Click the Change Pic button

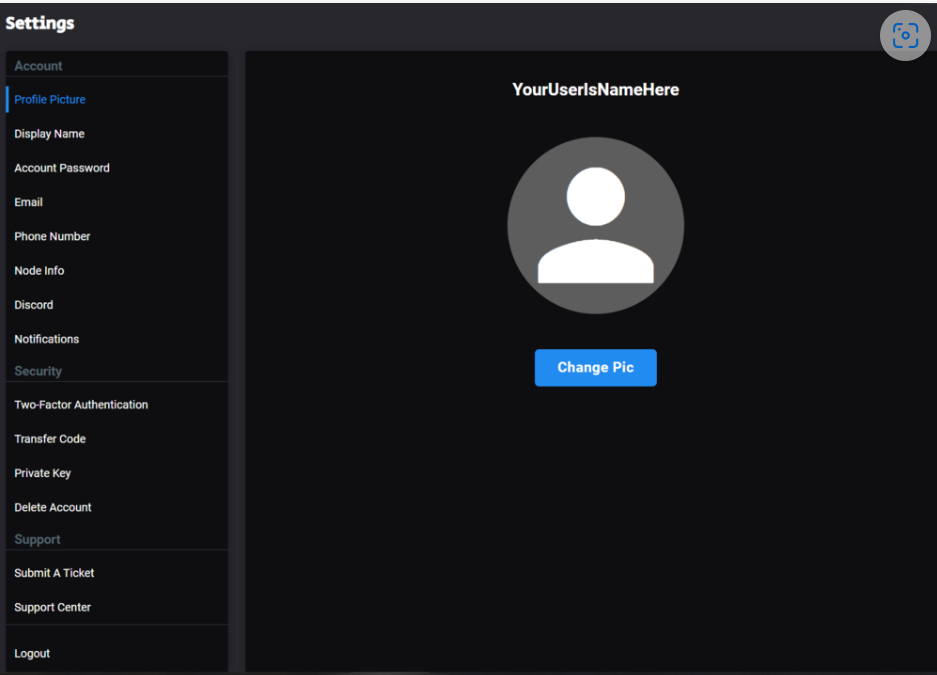tap(595, 367)
